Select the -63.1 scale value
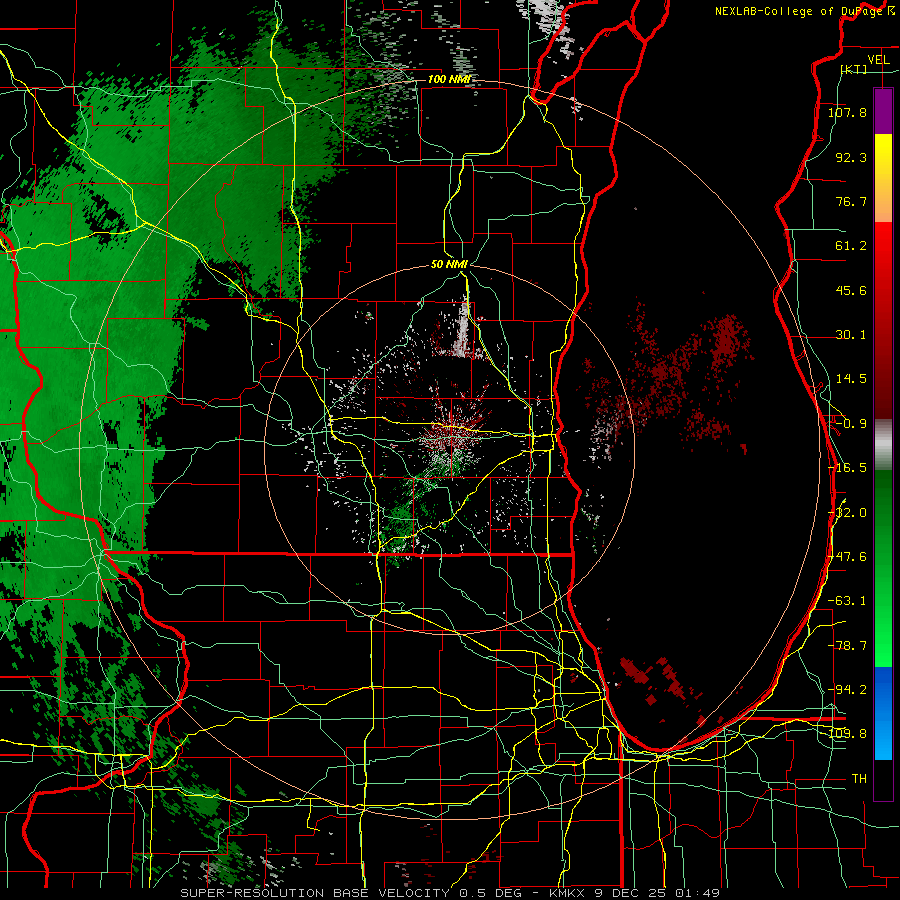The image size is (900, 900). 847,601
